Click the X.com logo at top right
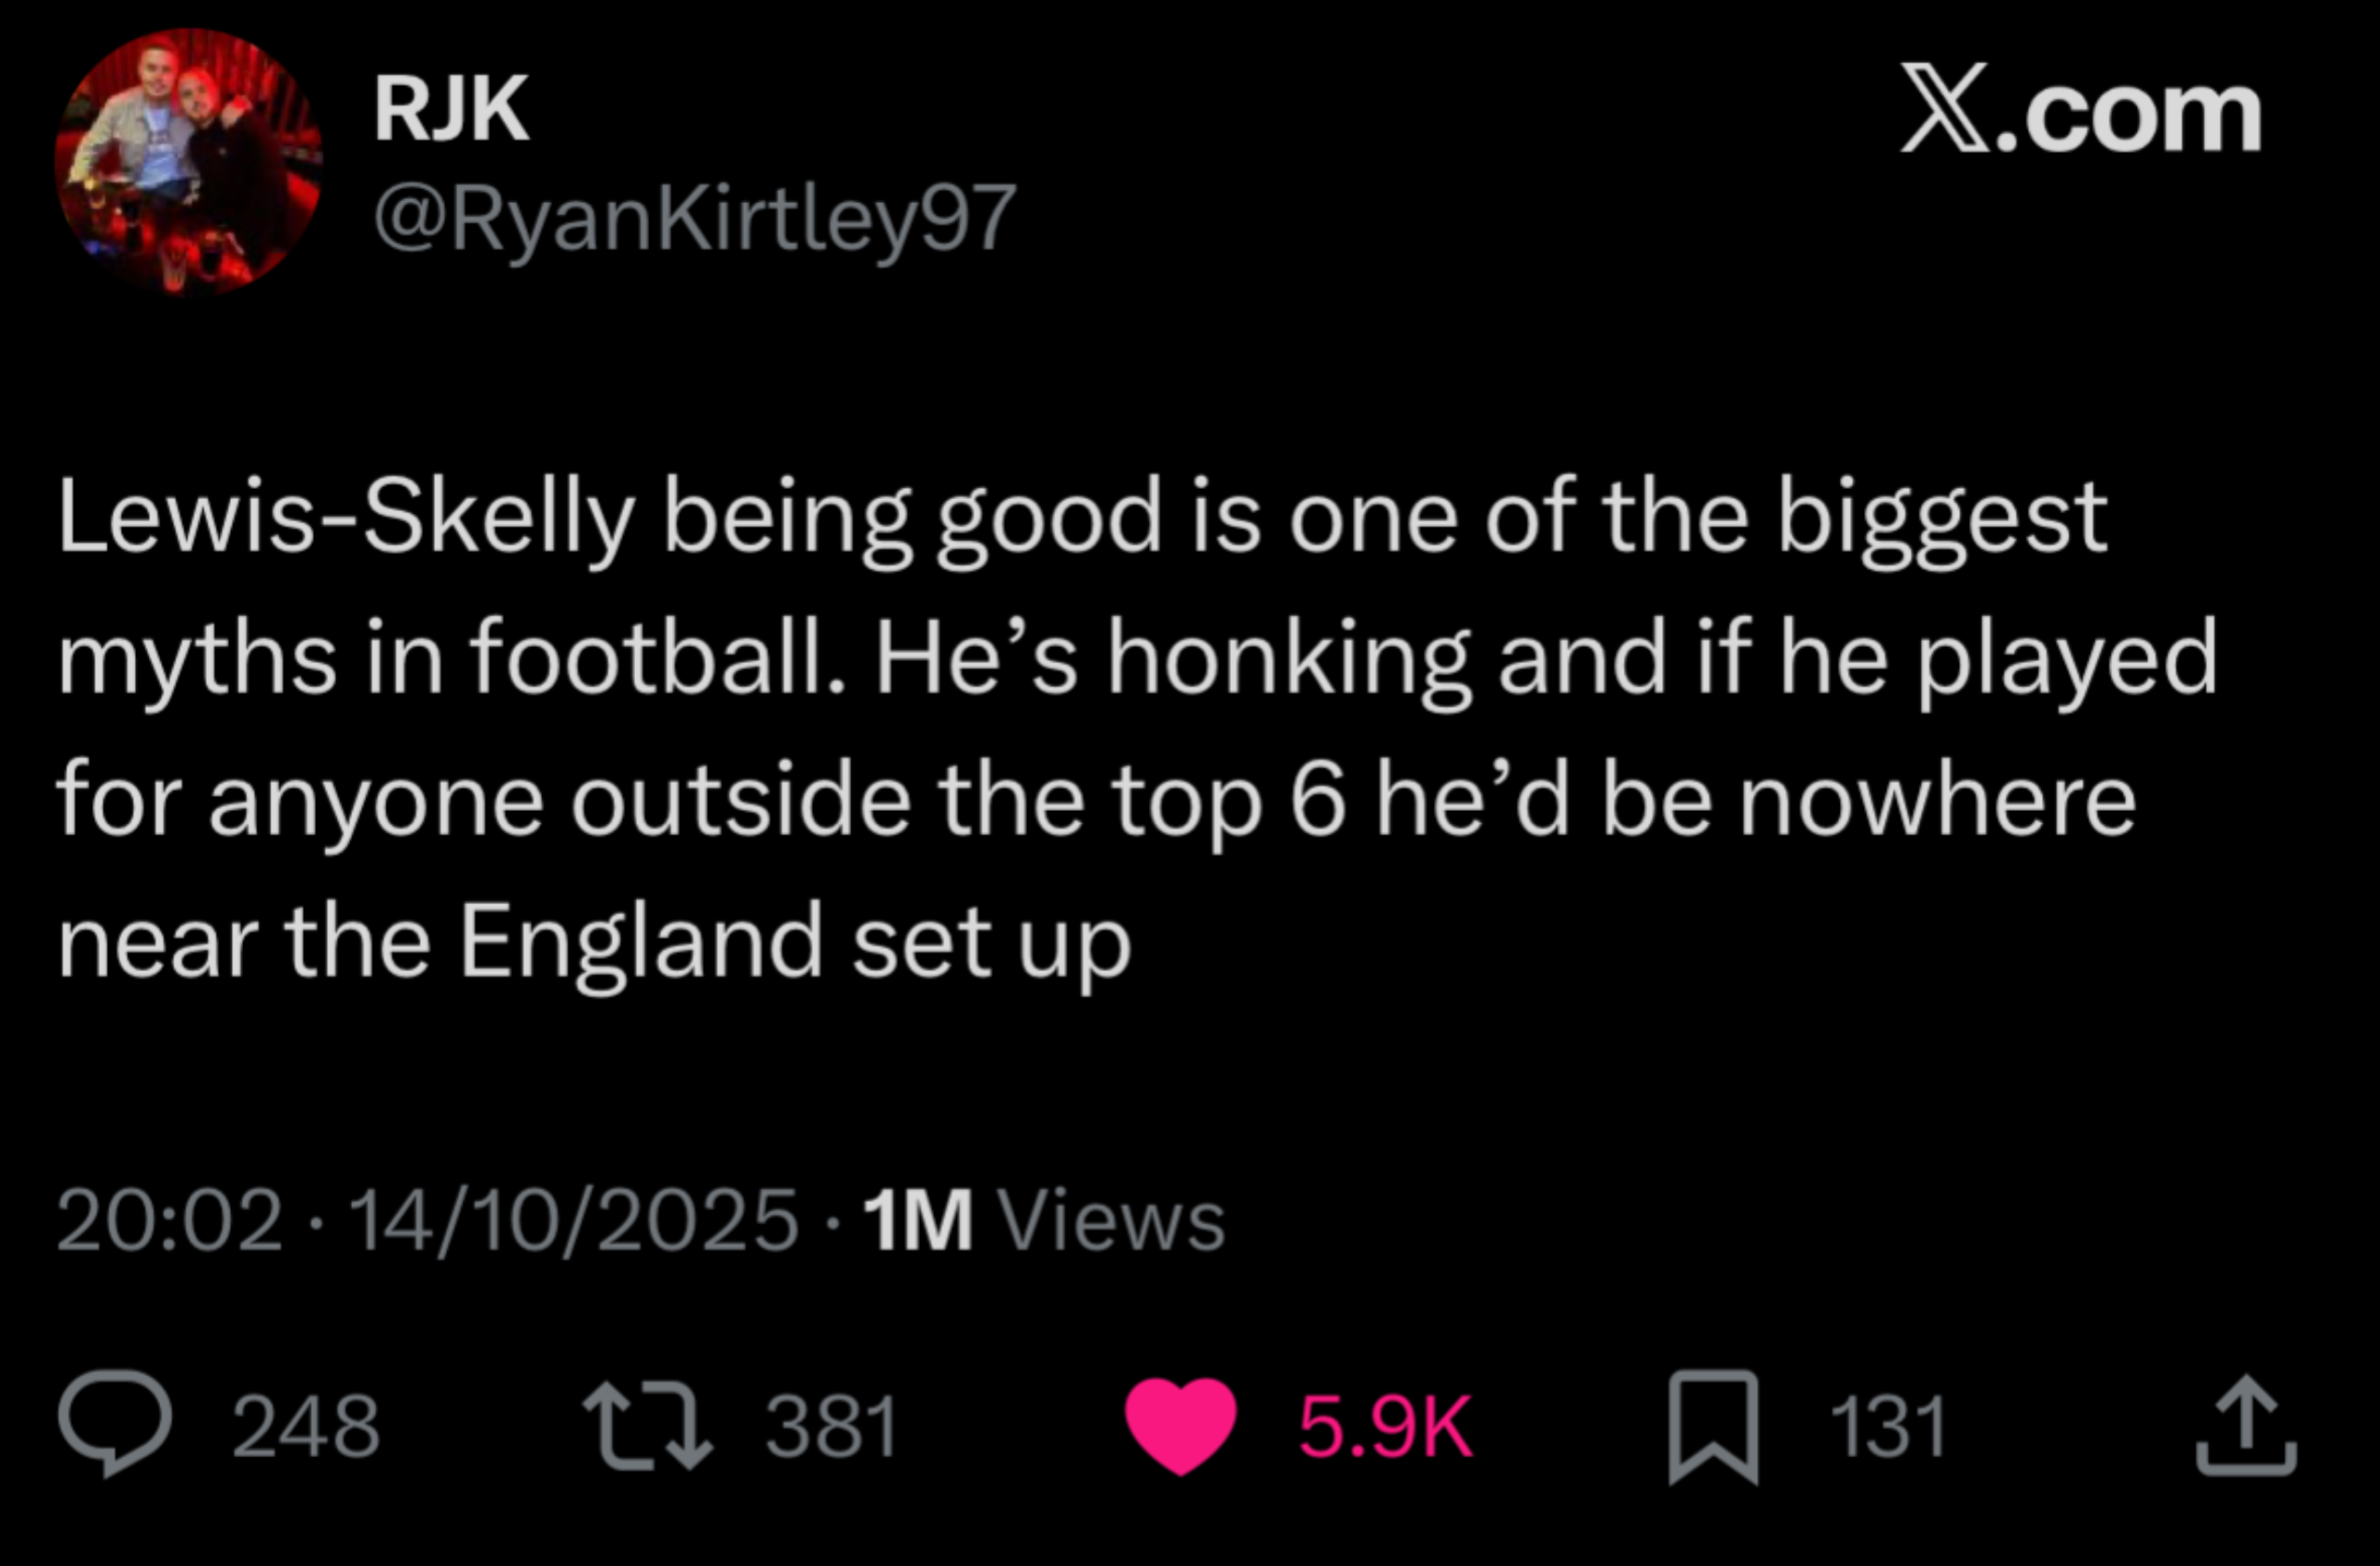The image size is (2380, 1566). pos(2080,111)
